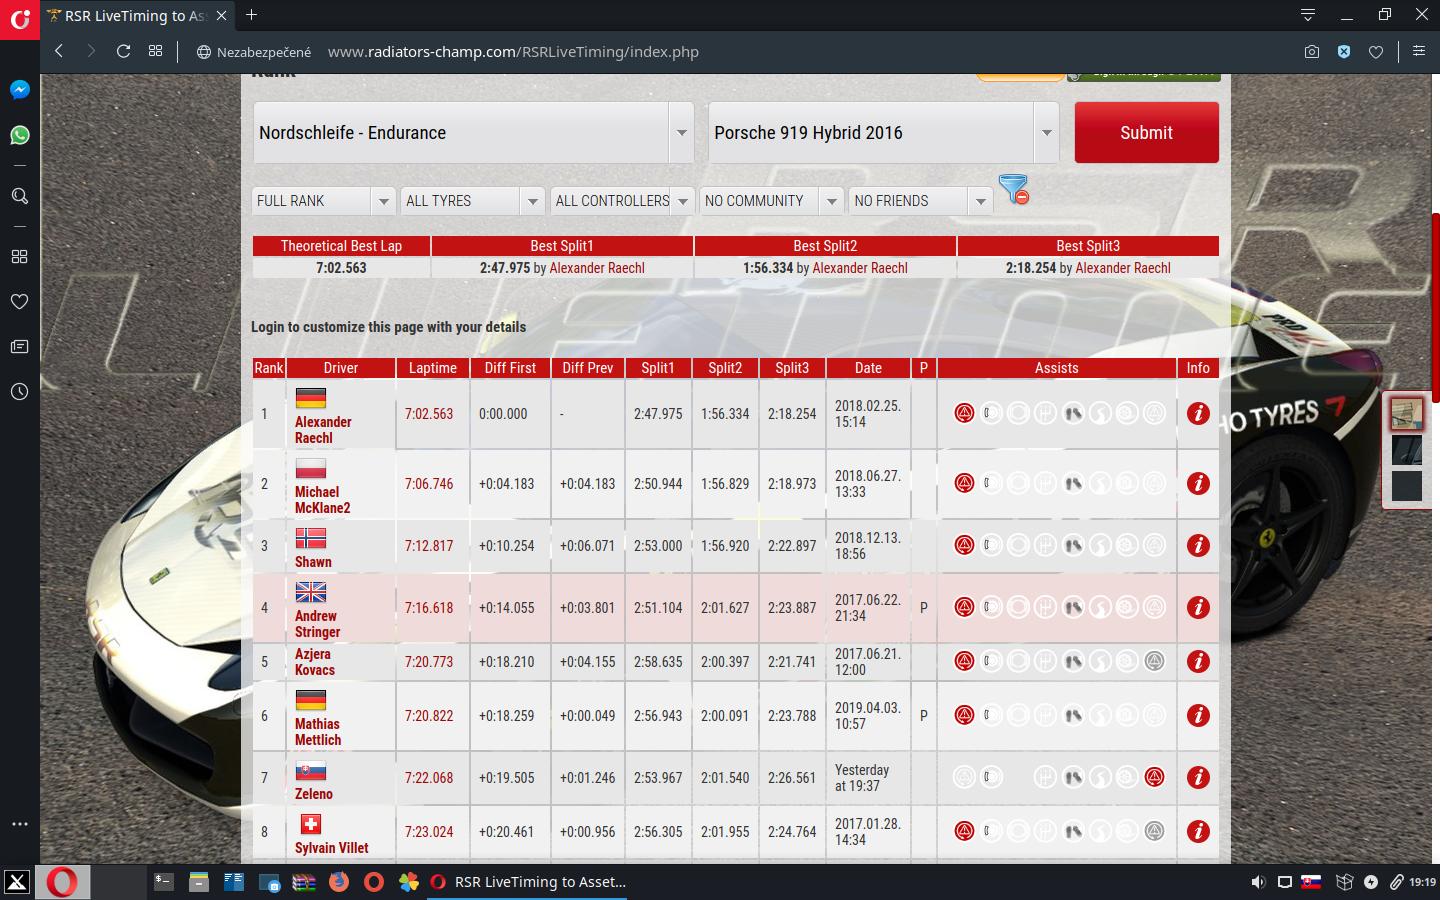Image resolution: width=1440 pixels, height=900 pixels.
Task: Open the ALL CONTROLLERS filter dropdown
Action: (x=623, y=201)
